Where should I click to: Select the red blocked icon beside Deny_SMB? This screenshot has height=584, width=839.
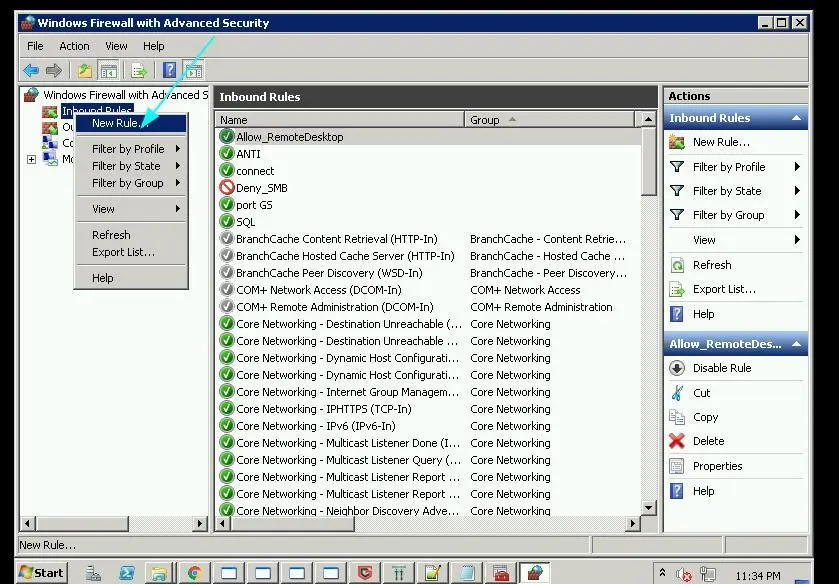227,188
